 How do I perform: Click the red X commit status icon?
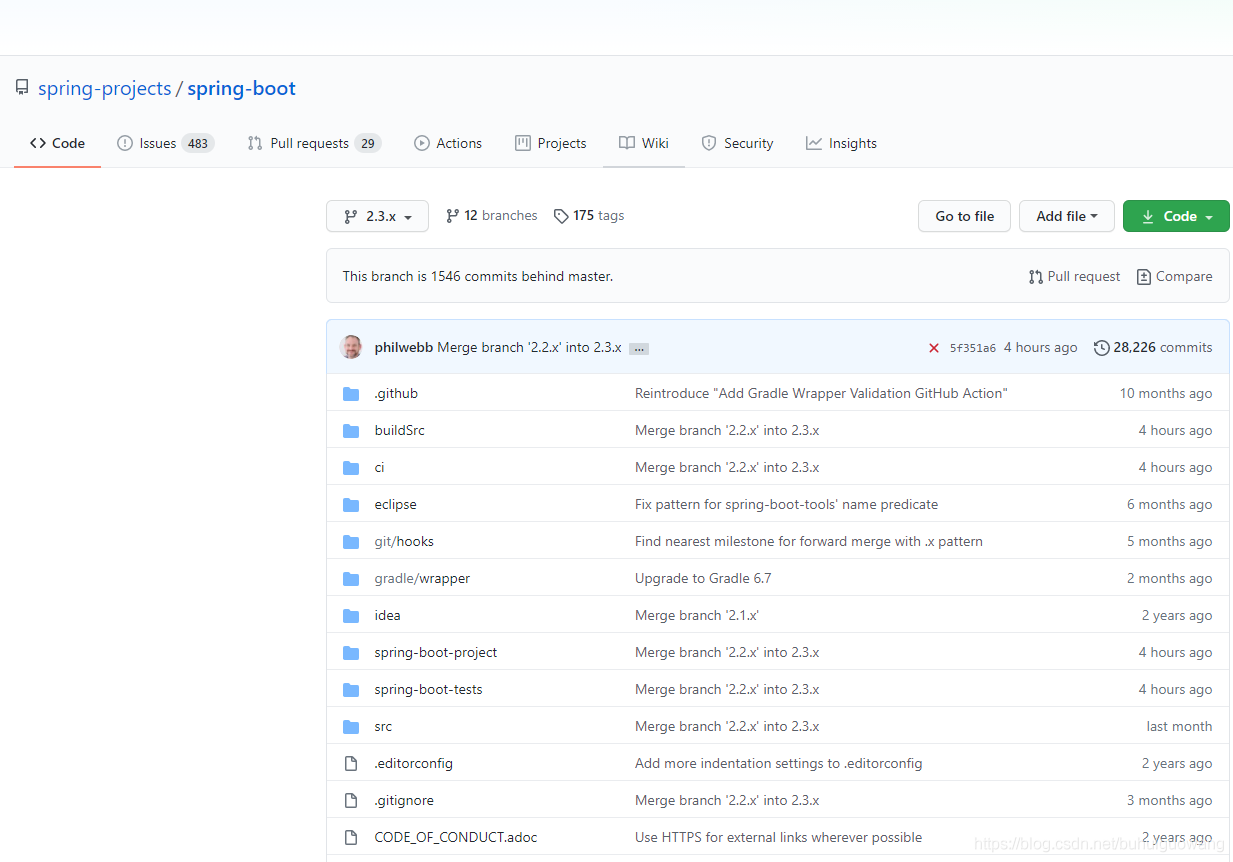(x=933, y=347)
